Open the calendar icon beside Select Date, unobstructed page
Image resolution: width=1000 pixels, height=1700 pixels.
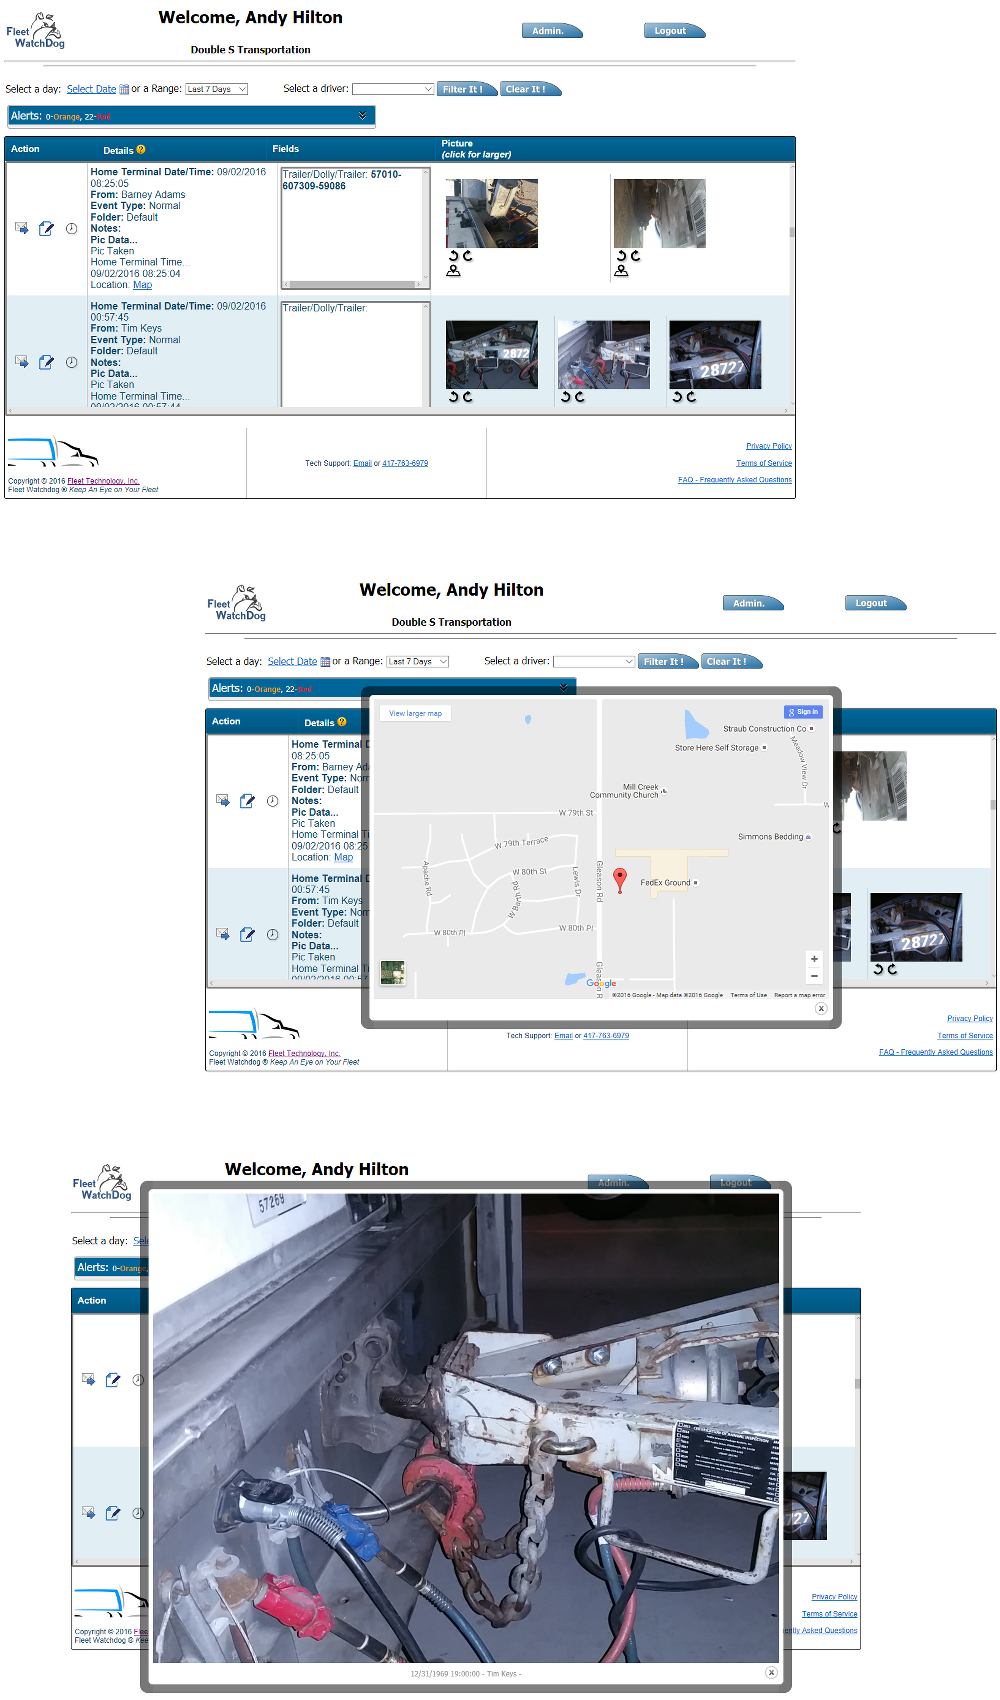[x=124, y=89]
